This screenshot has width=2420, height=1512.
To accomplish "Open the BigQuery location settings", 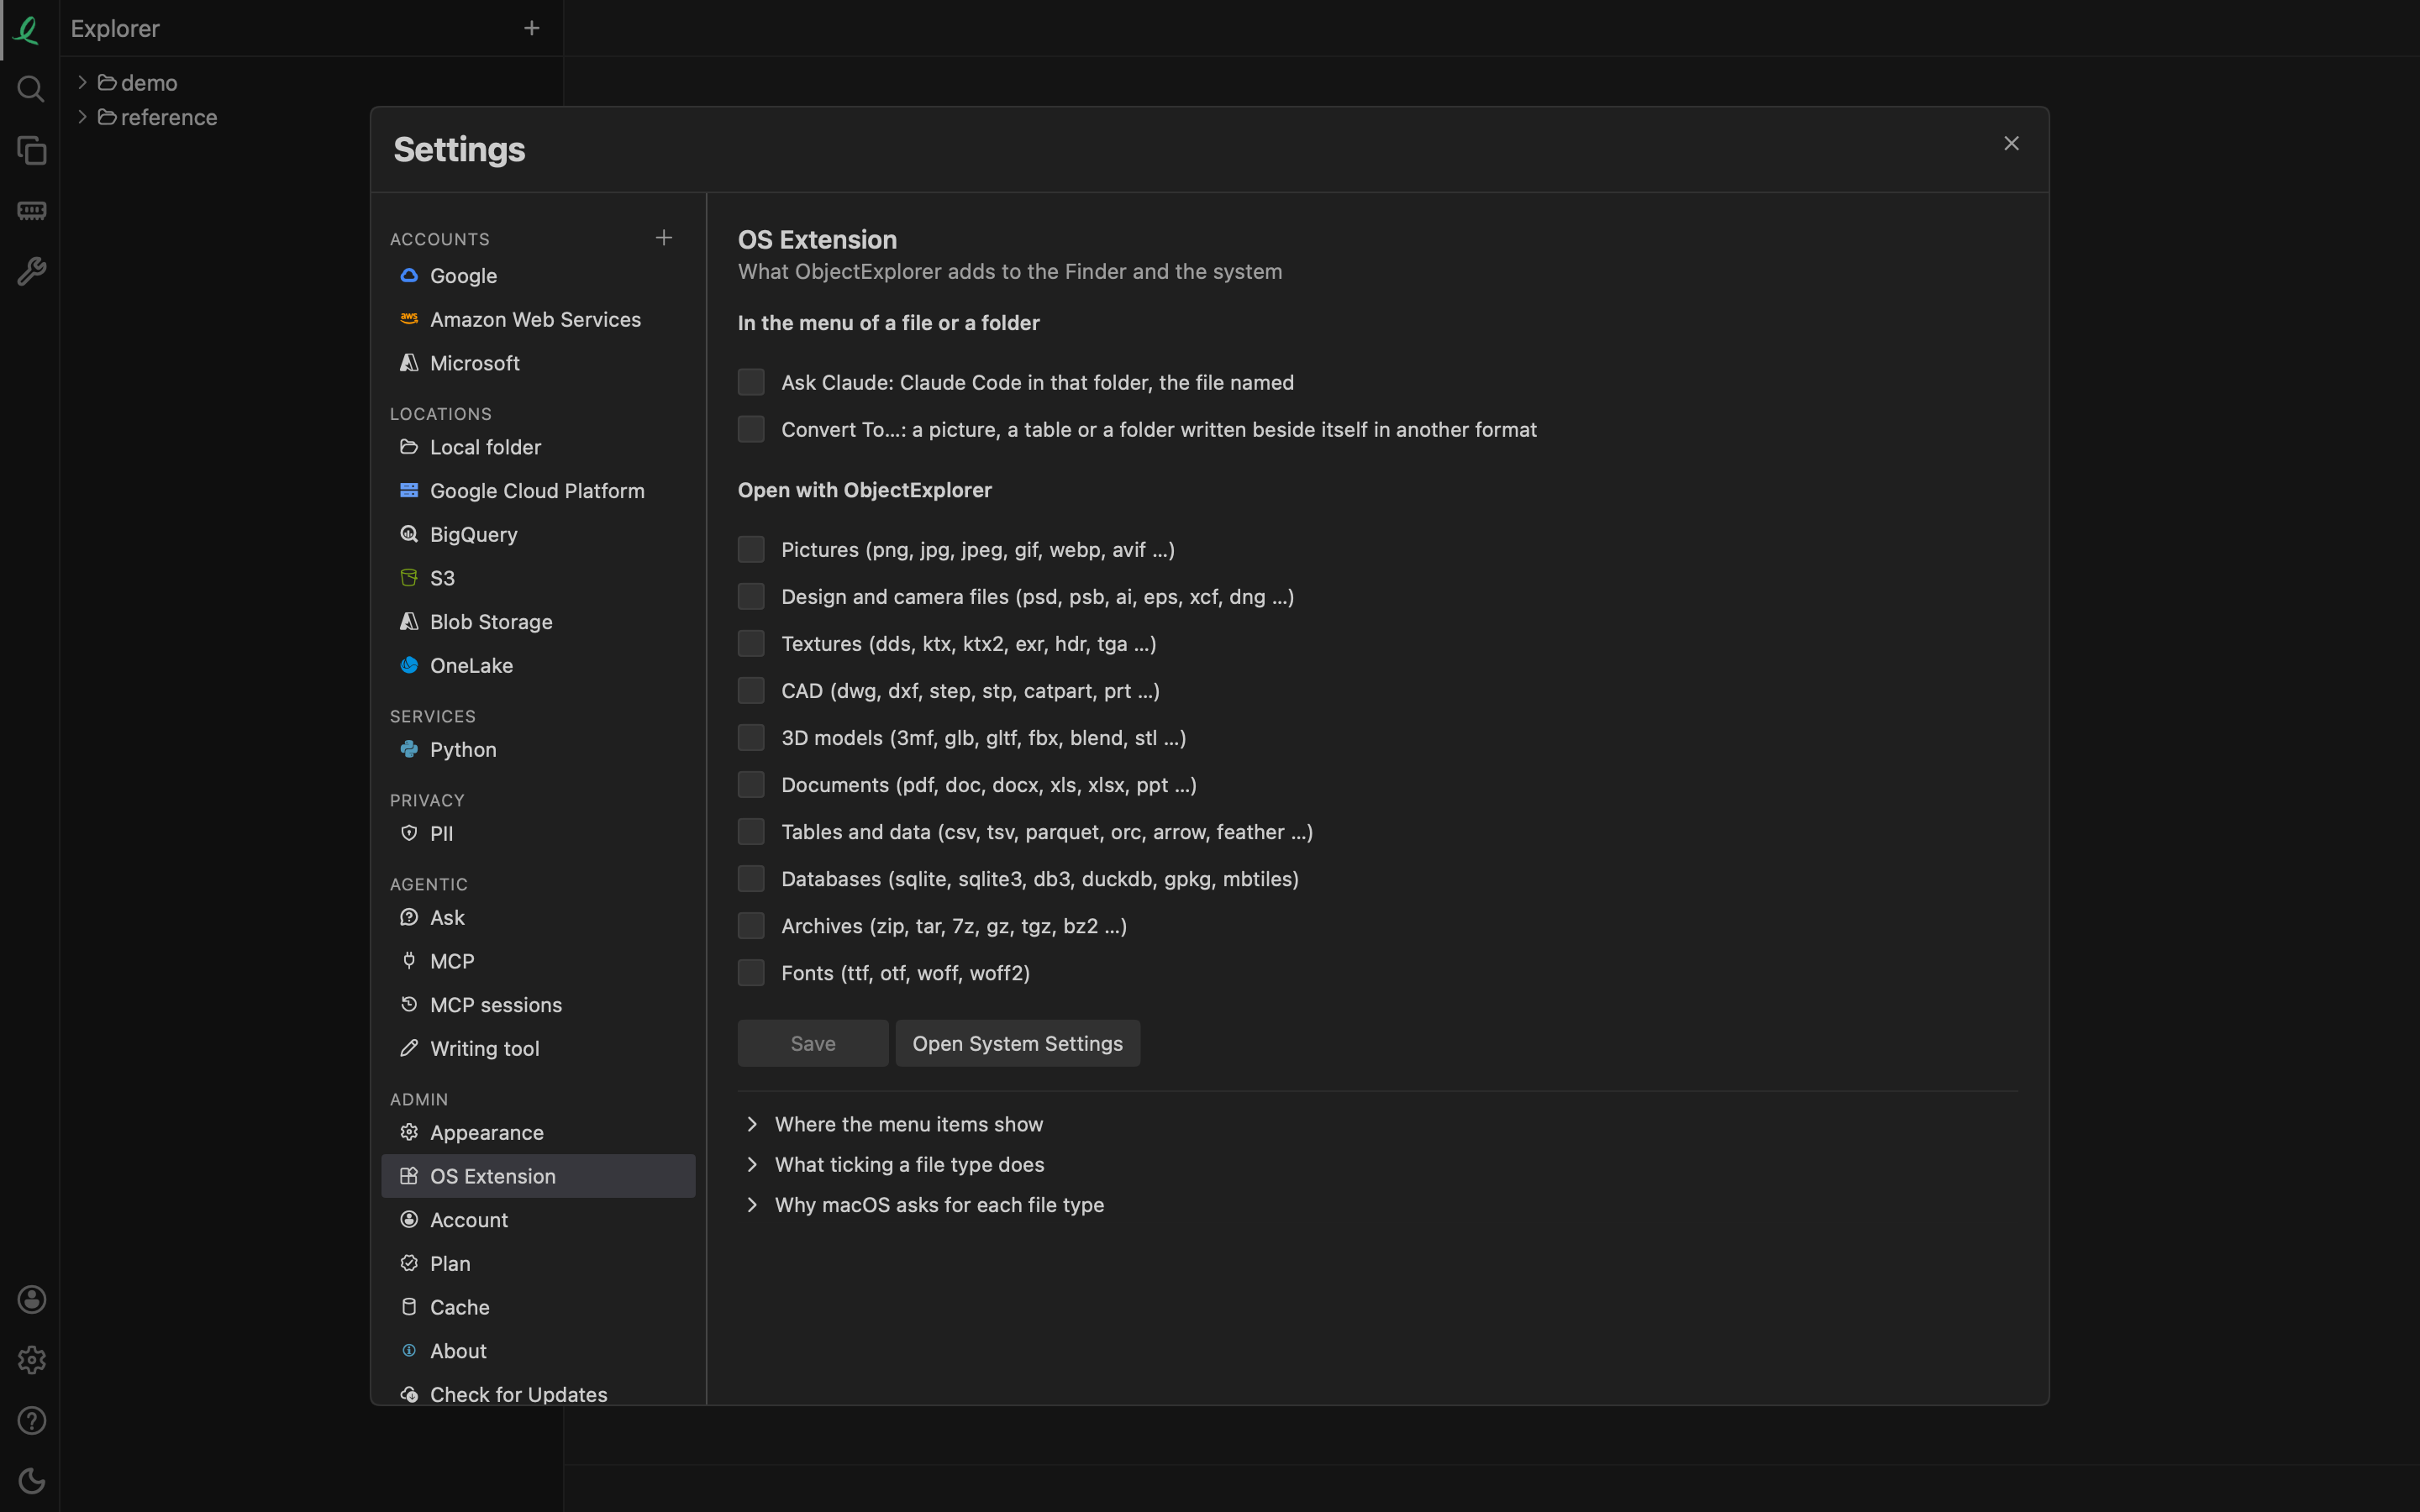I will (538, 534).
